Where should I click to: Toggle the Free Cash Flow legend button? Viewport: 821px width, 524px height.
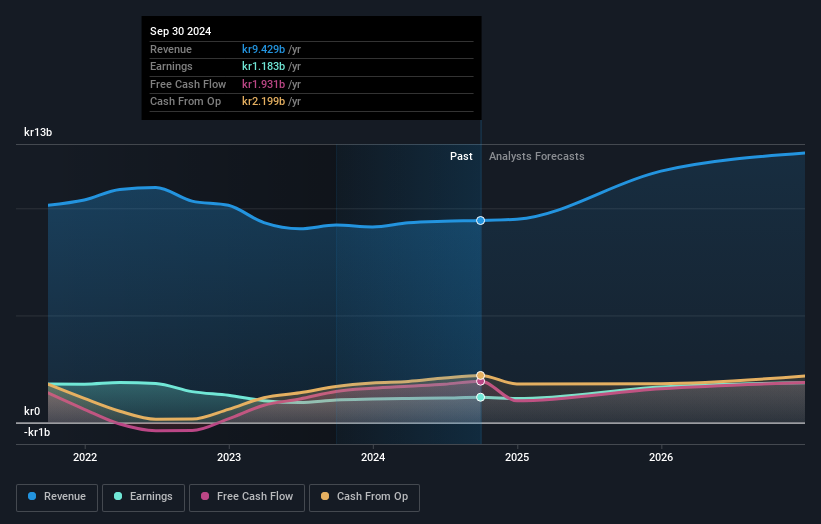tap(247, 497)
